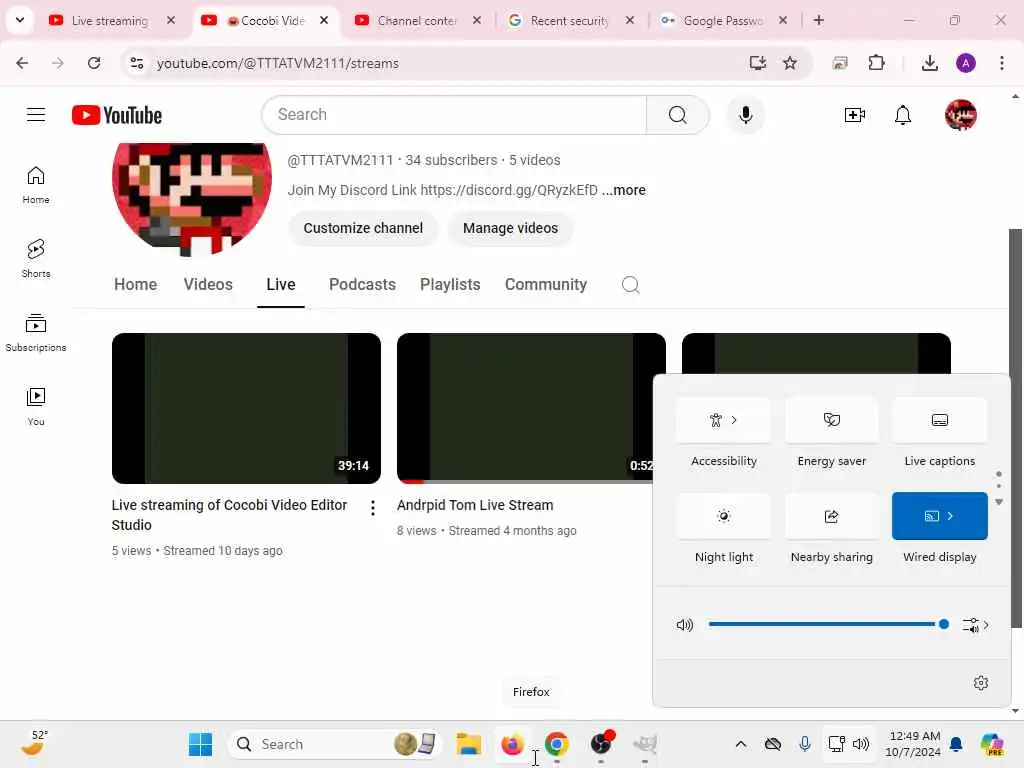This screenshot has width=1024, height=768.
Task: Open the YouTube account avatar menu
Action: tap(960, 115)
